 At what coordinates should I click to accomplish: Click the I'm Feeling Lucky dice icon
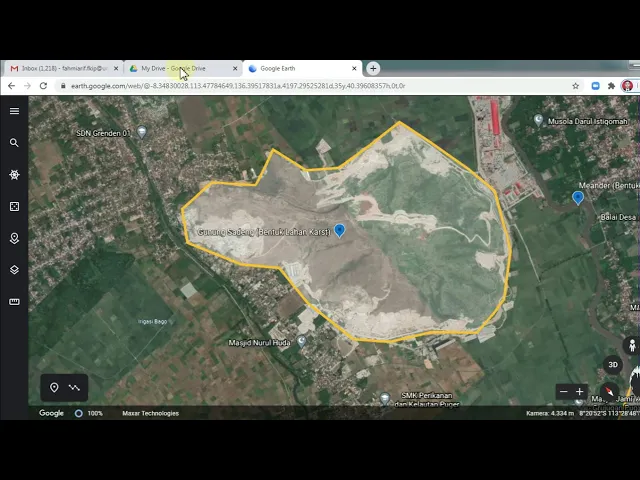pyautogui.click(x=14, y=207)
